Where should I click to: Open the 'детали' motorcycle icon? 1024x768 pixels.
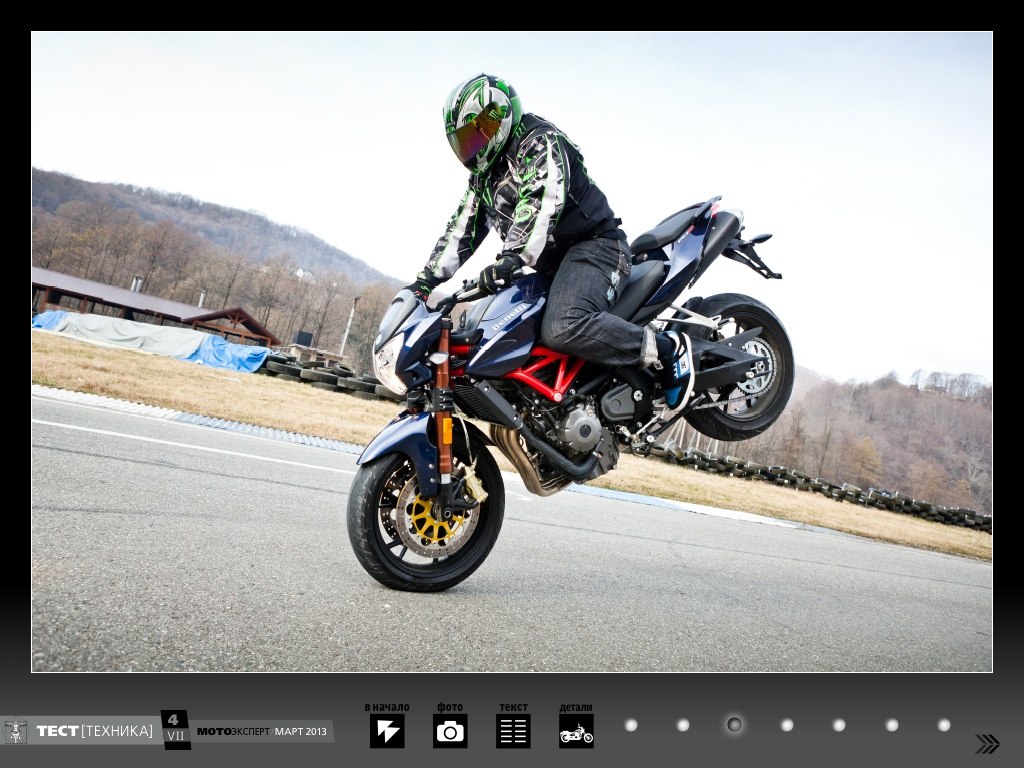tap(576, 732)
